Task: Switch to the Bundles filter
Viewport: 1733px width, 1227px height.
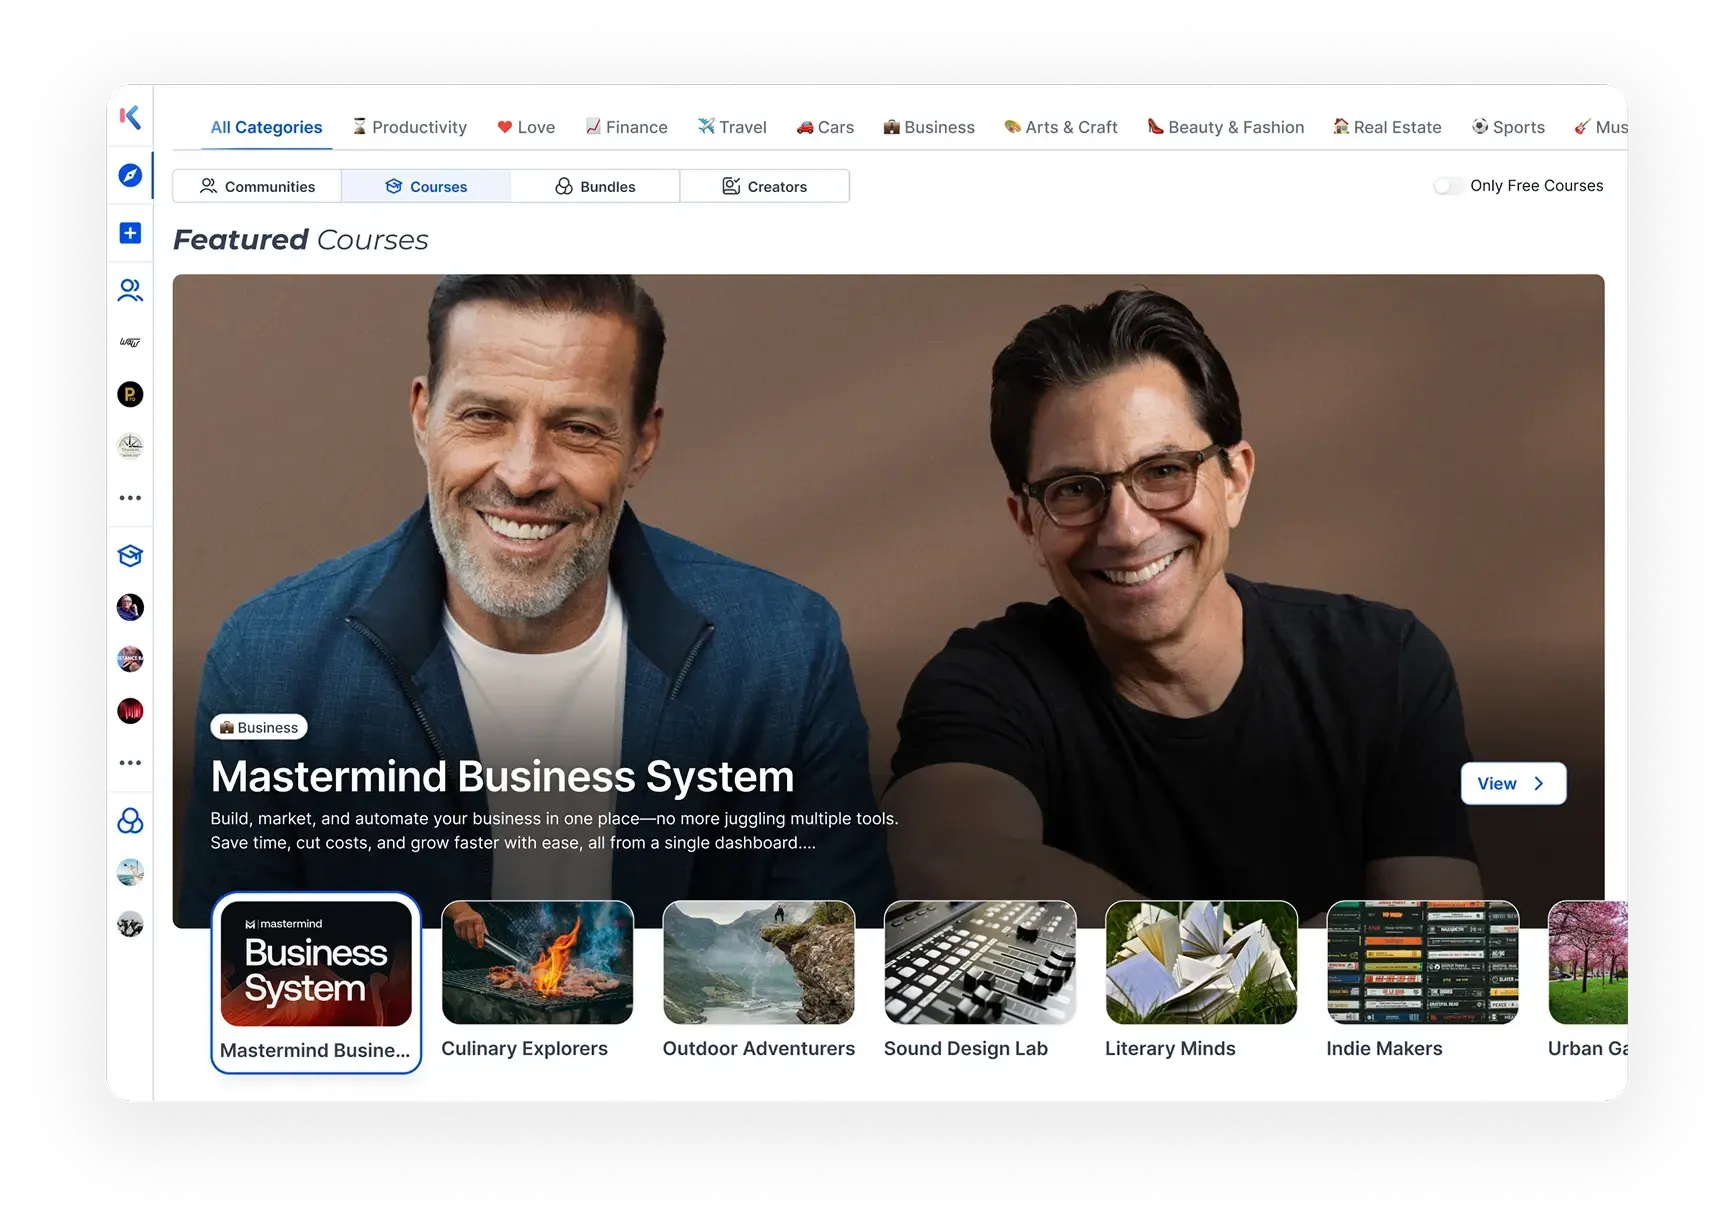Action: pos(595,186)
